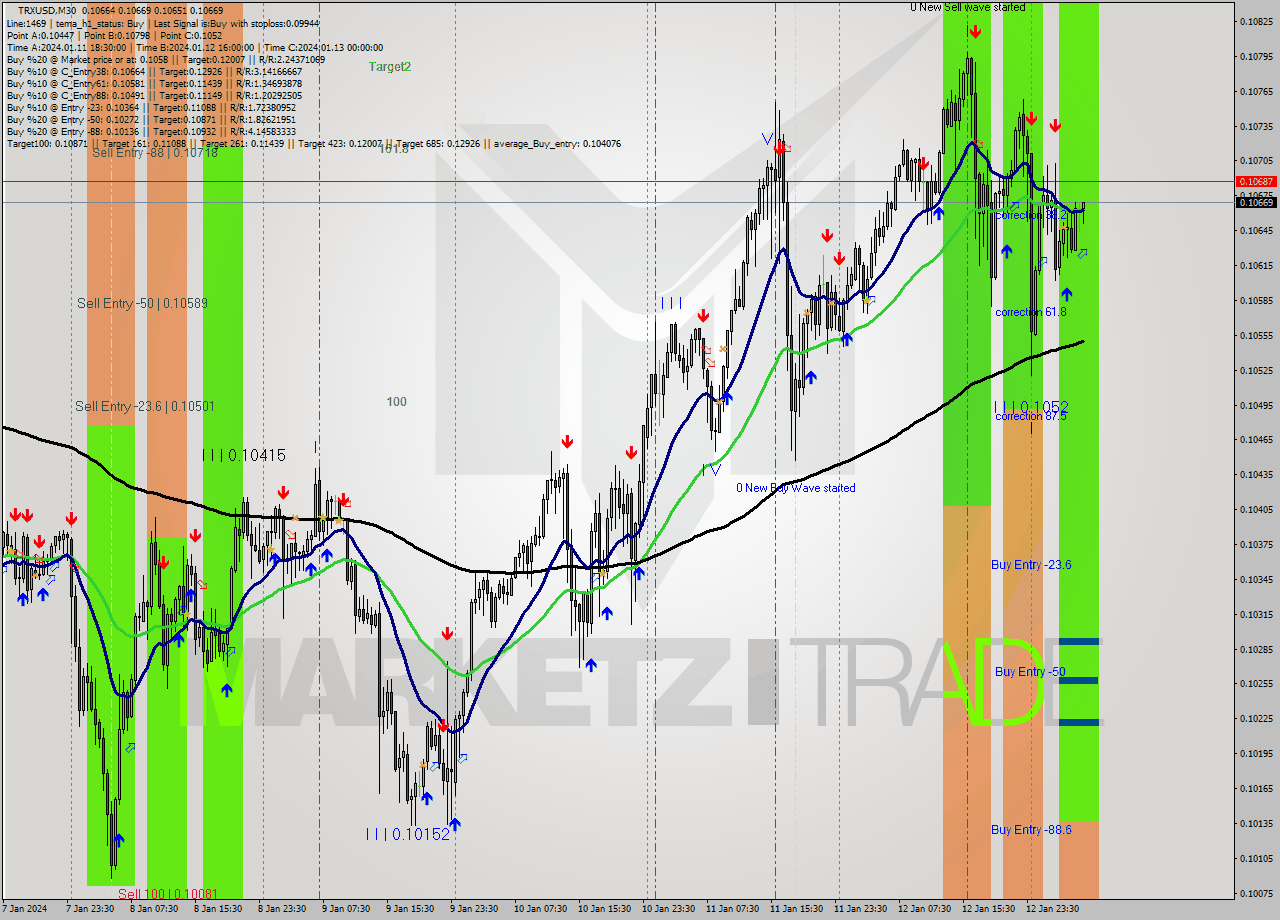Click the '12 Jan 23:30' time axis label
1280x920 pixels.
point(1053,909)
